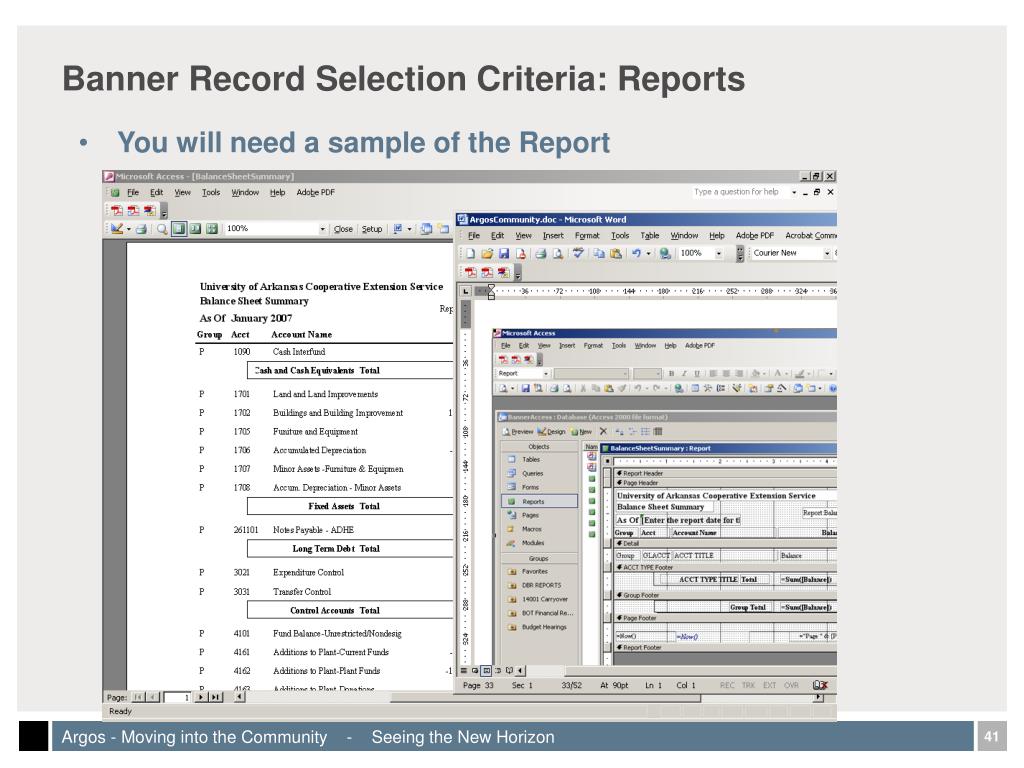The height and width of the screenshot is (768, 1024).
Task: Open the File menu in the Access preview window
Action: point(133,193)
